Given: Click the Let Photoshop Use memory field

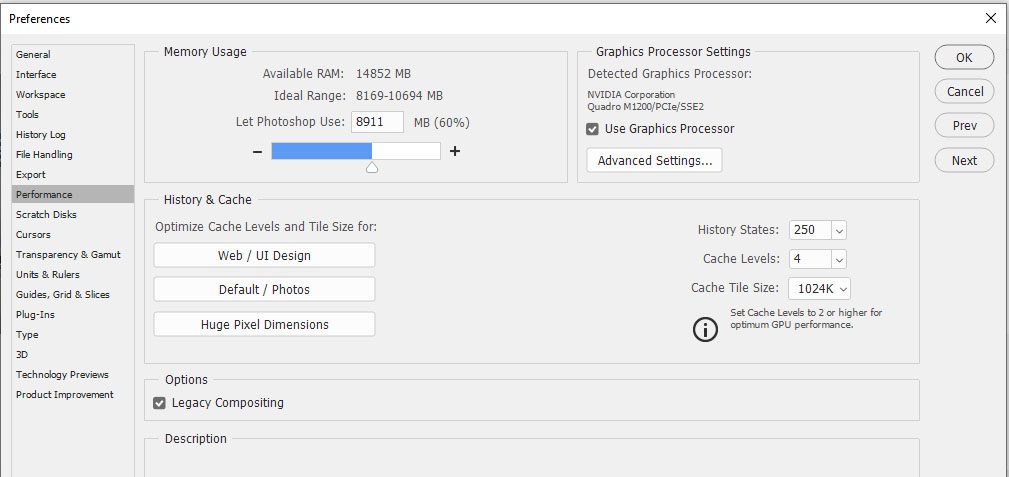Looking at the screenshot, I should click(378, 122).
